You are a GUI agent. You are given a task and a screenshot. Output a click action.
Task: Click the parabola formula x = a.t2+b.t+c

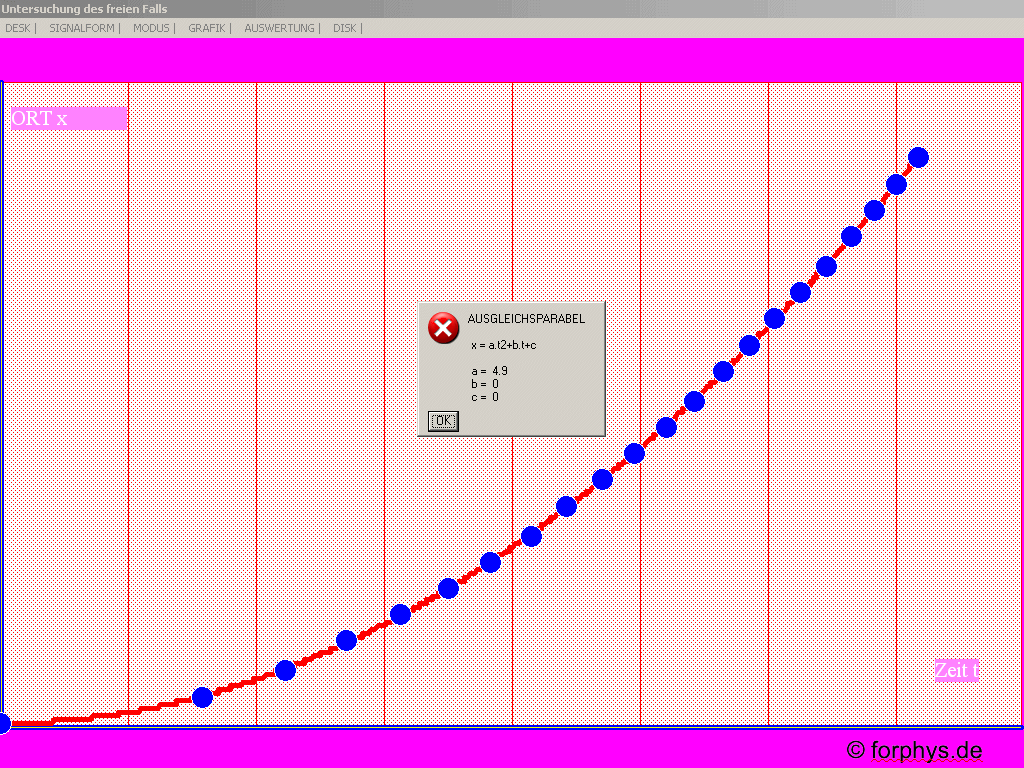tap(503, 345)
